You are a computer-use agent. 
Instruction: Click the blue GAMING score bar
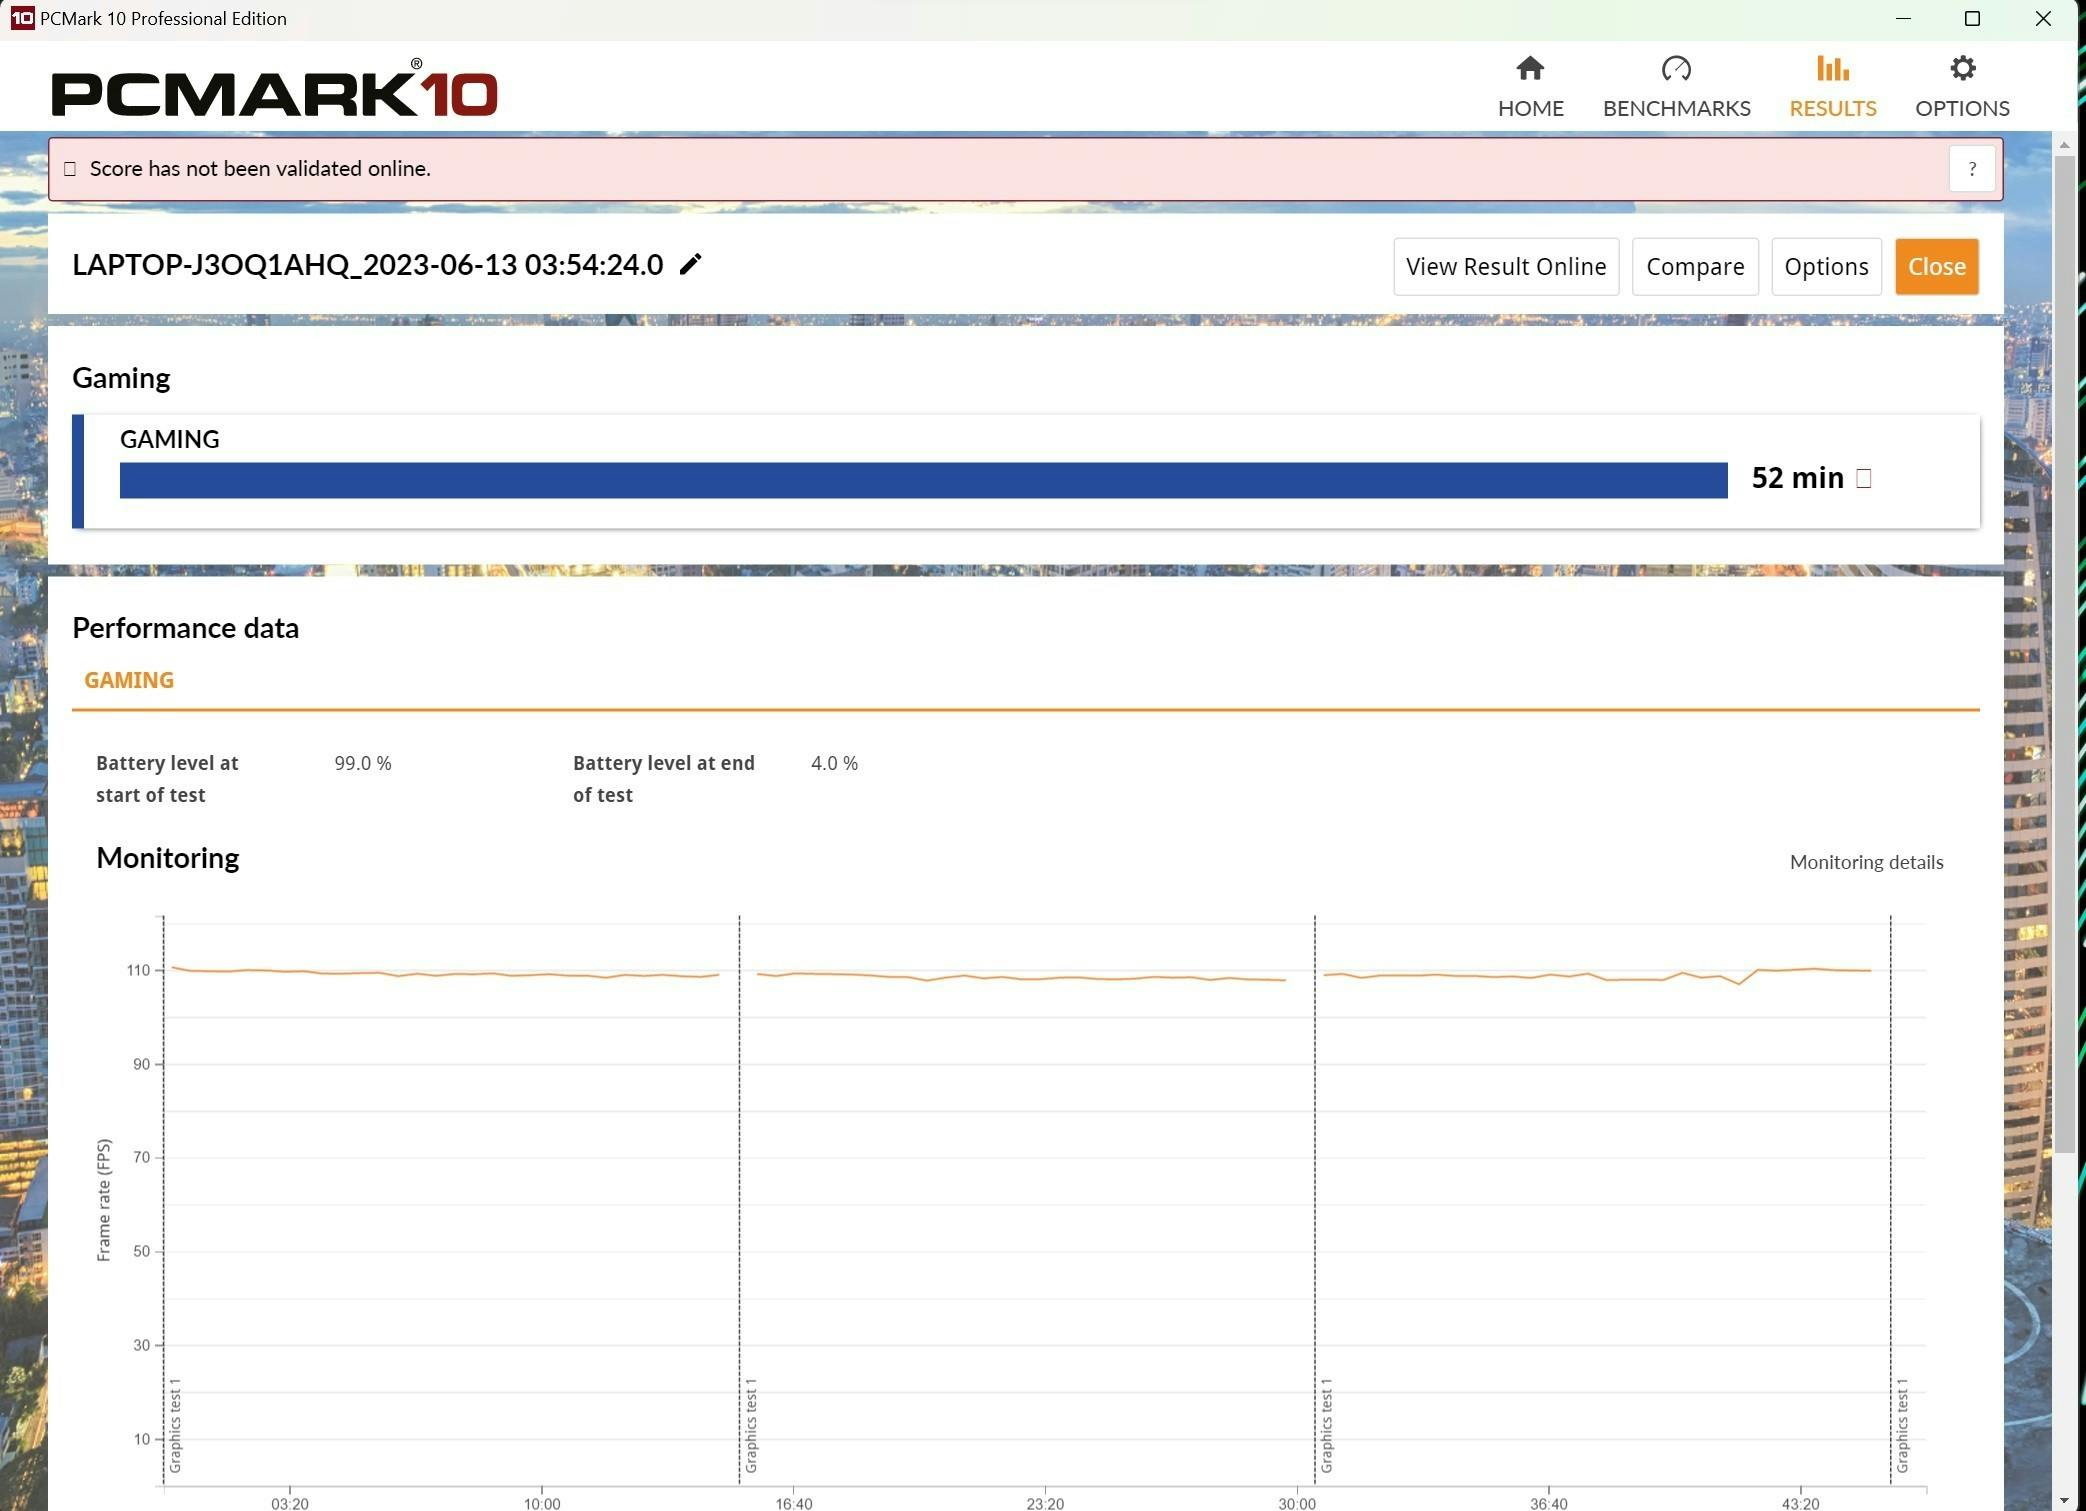click(923, 480)
